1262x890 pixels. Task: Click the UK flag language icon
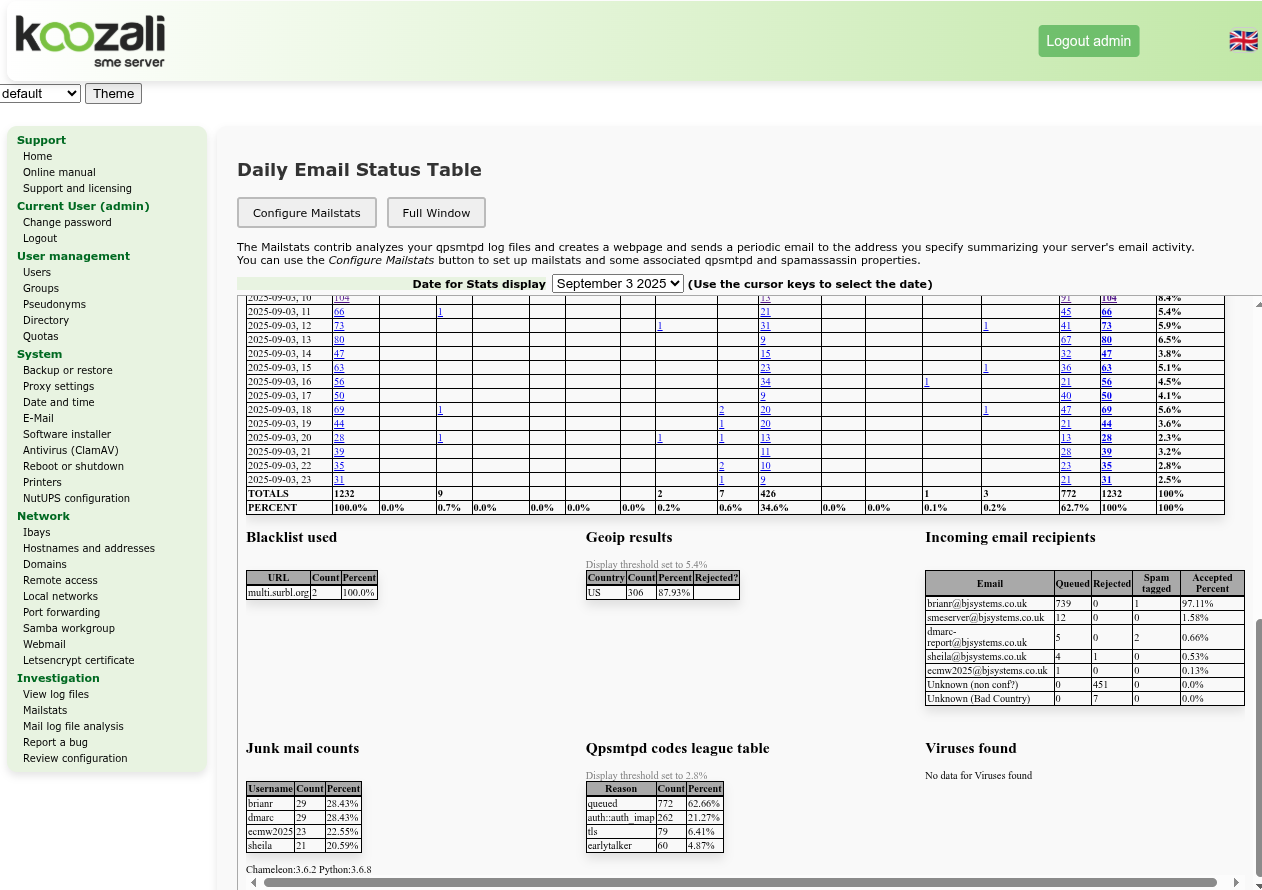point(1243,41)
